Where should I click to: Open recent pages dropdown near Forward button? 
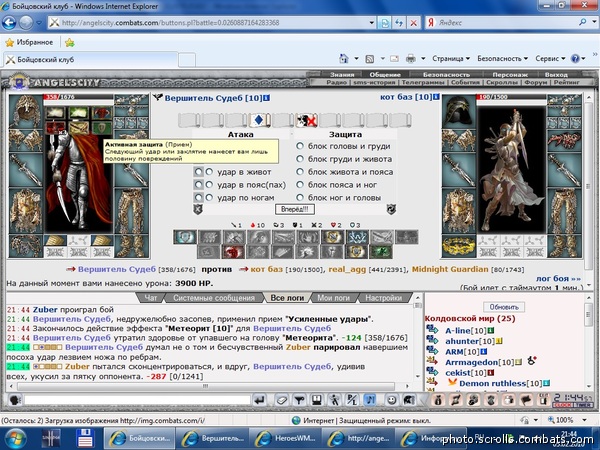click(39, 23)
